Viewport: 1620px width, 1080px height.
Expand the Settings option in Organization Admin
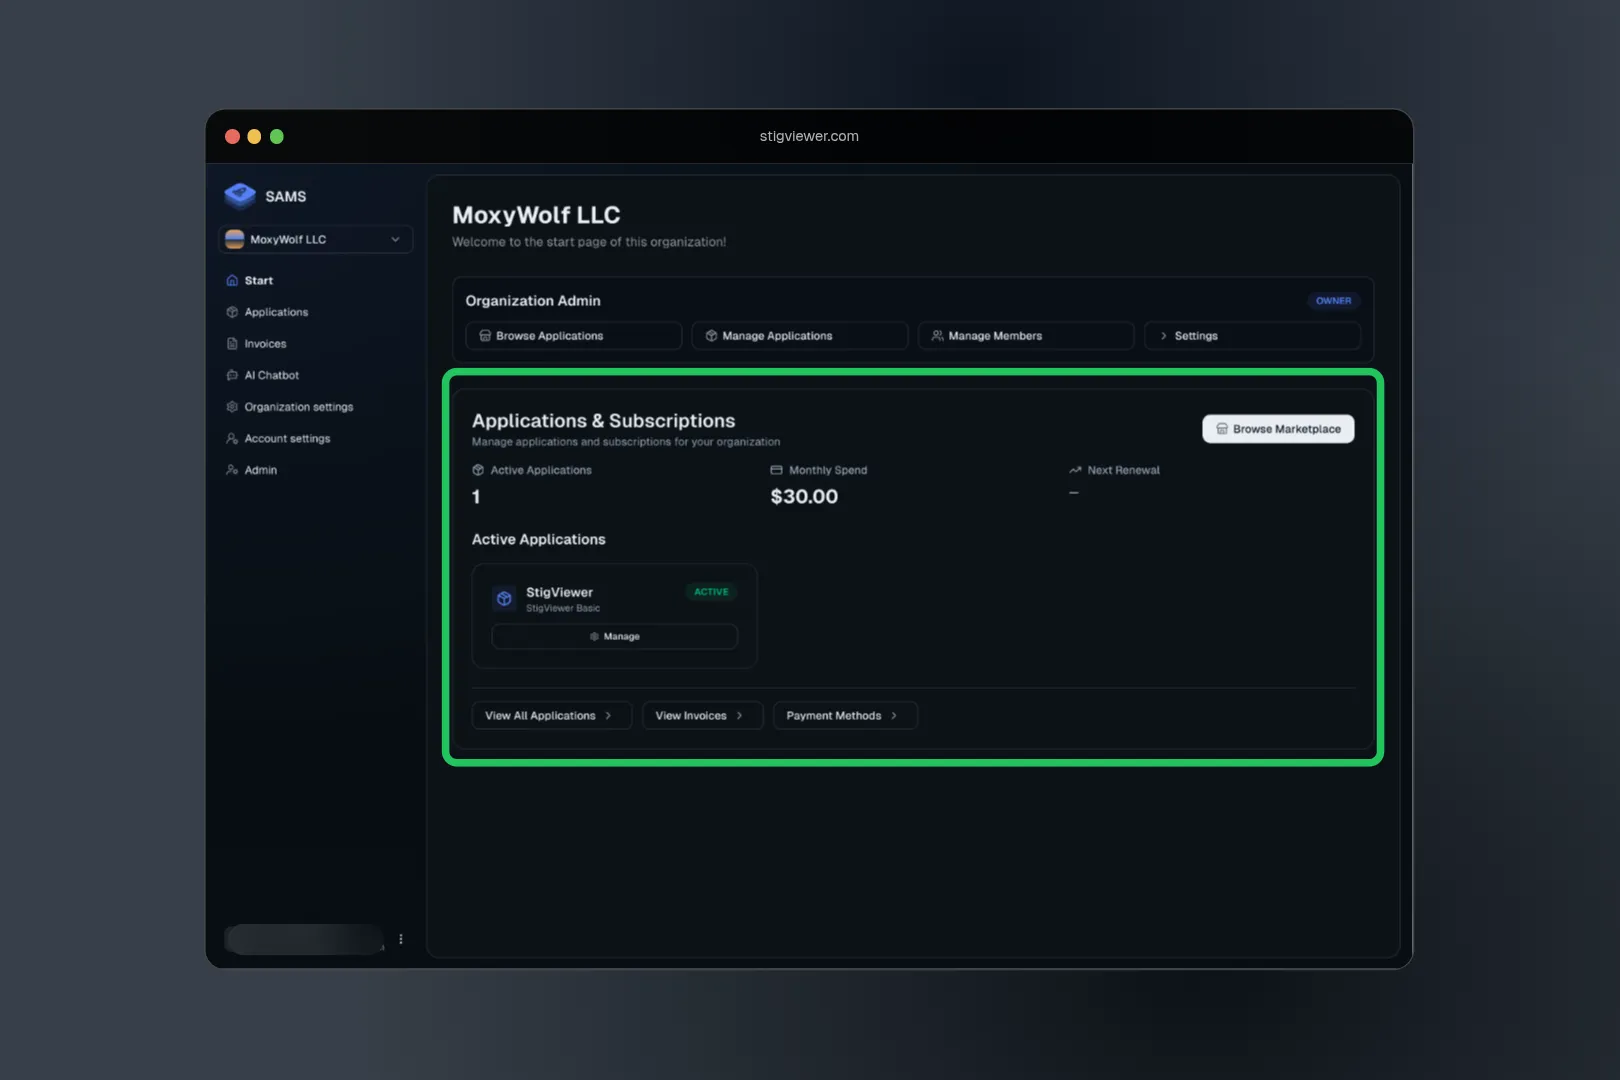pos(1251,336)
